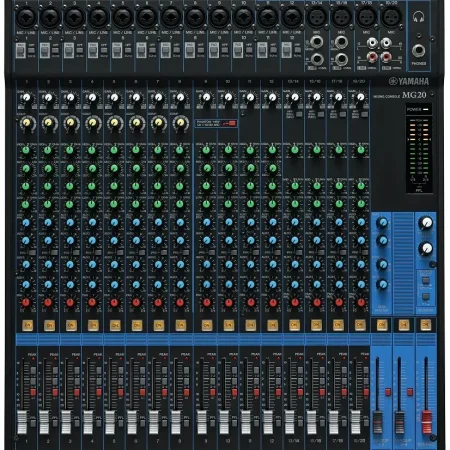The width and height of the screenshot is (450, 450).
Task: Click the channel 12 MIC/LINE combo input jack
Action: coord(292,17)
